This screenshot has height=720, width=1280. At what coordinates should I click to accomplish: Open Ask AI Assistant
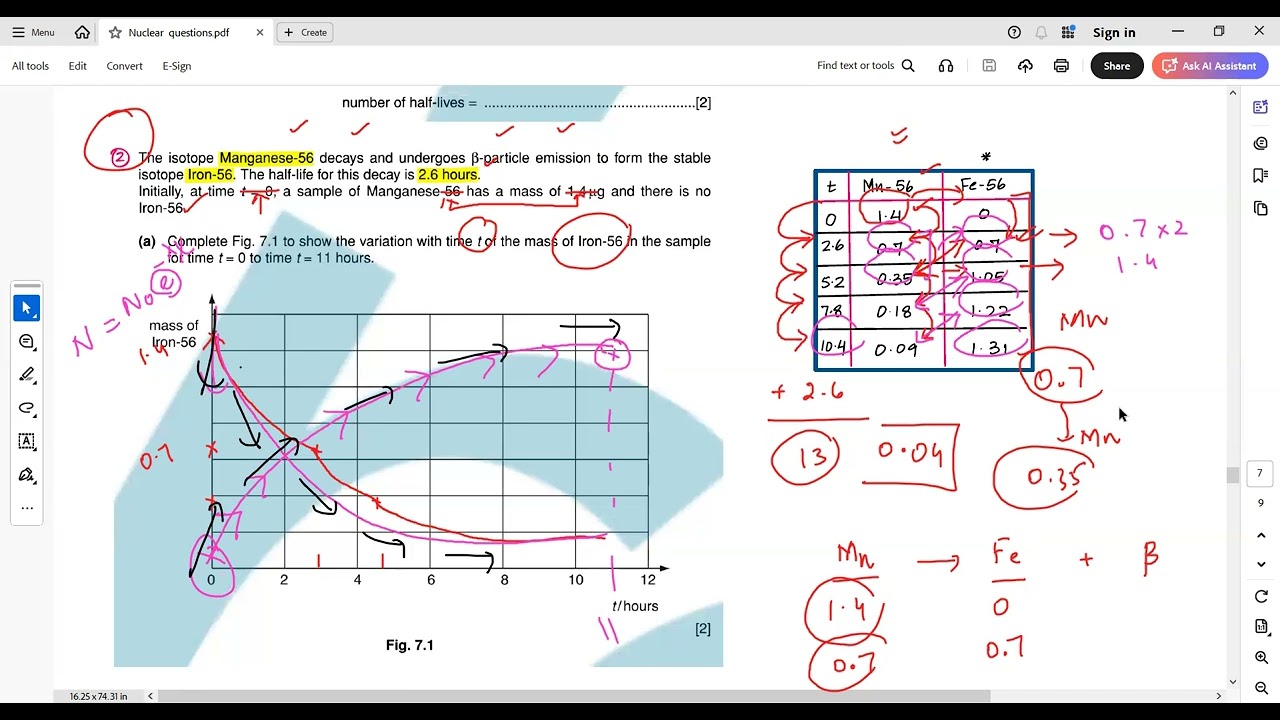[x=1210, y=66]
